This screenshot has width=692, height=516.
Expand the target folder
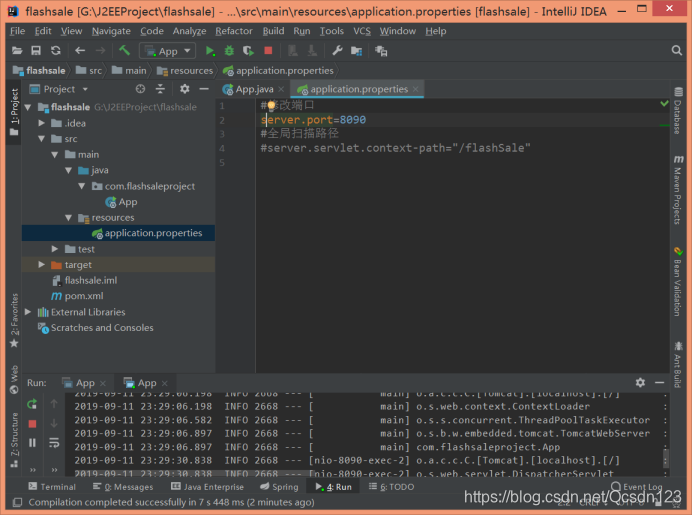pos(41,264)
